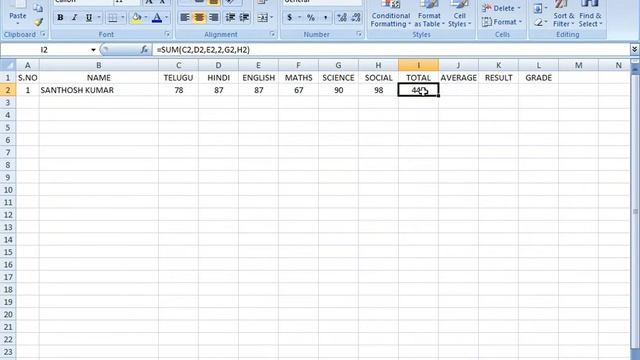640x360 pixels.
Task: Click Decrease Decimal icon
Action: 356,18
